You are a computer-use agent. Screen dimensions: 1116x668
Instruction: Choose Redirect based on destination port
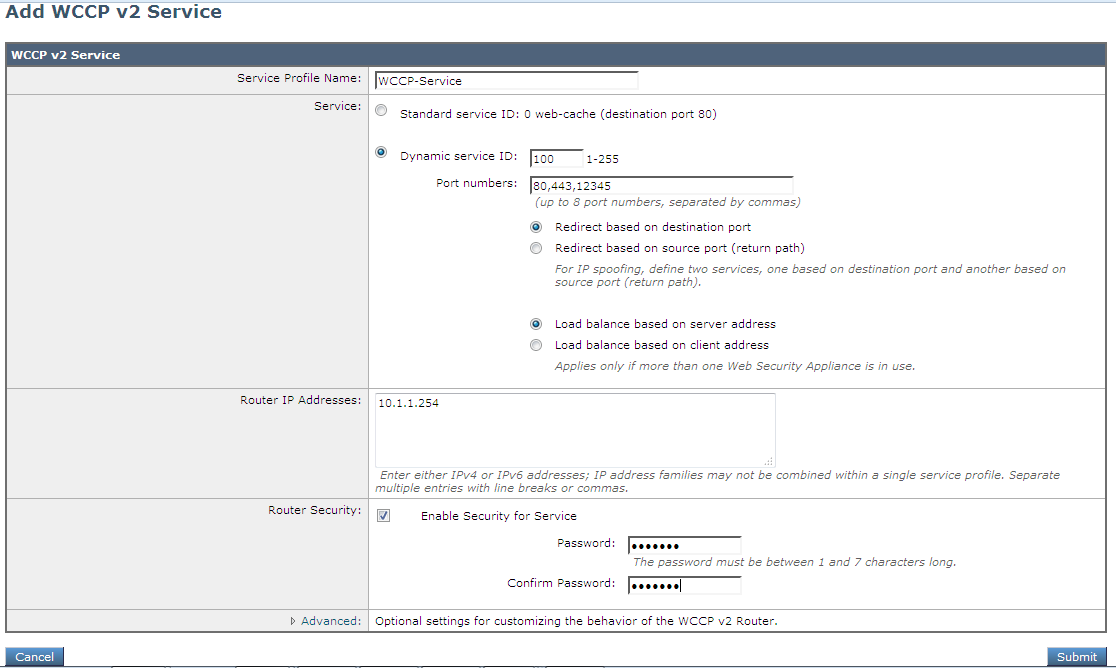click(536, 227)
